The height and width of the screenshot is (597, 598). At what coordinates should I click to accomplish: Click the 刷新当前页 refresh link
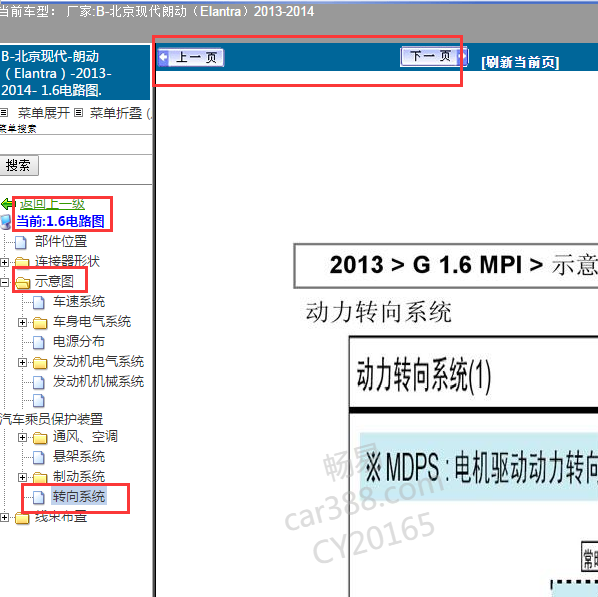(x=520, y=62)
